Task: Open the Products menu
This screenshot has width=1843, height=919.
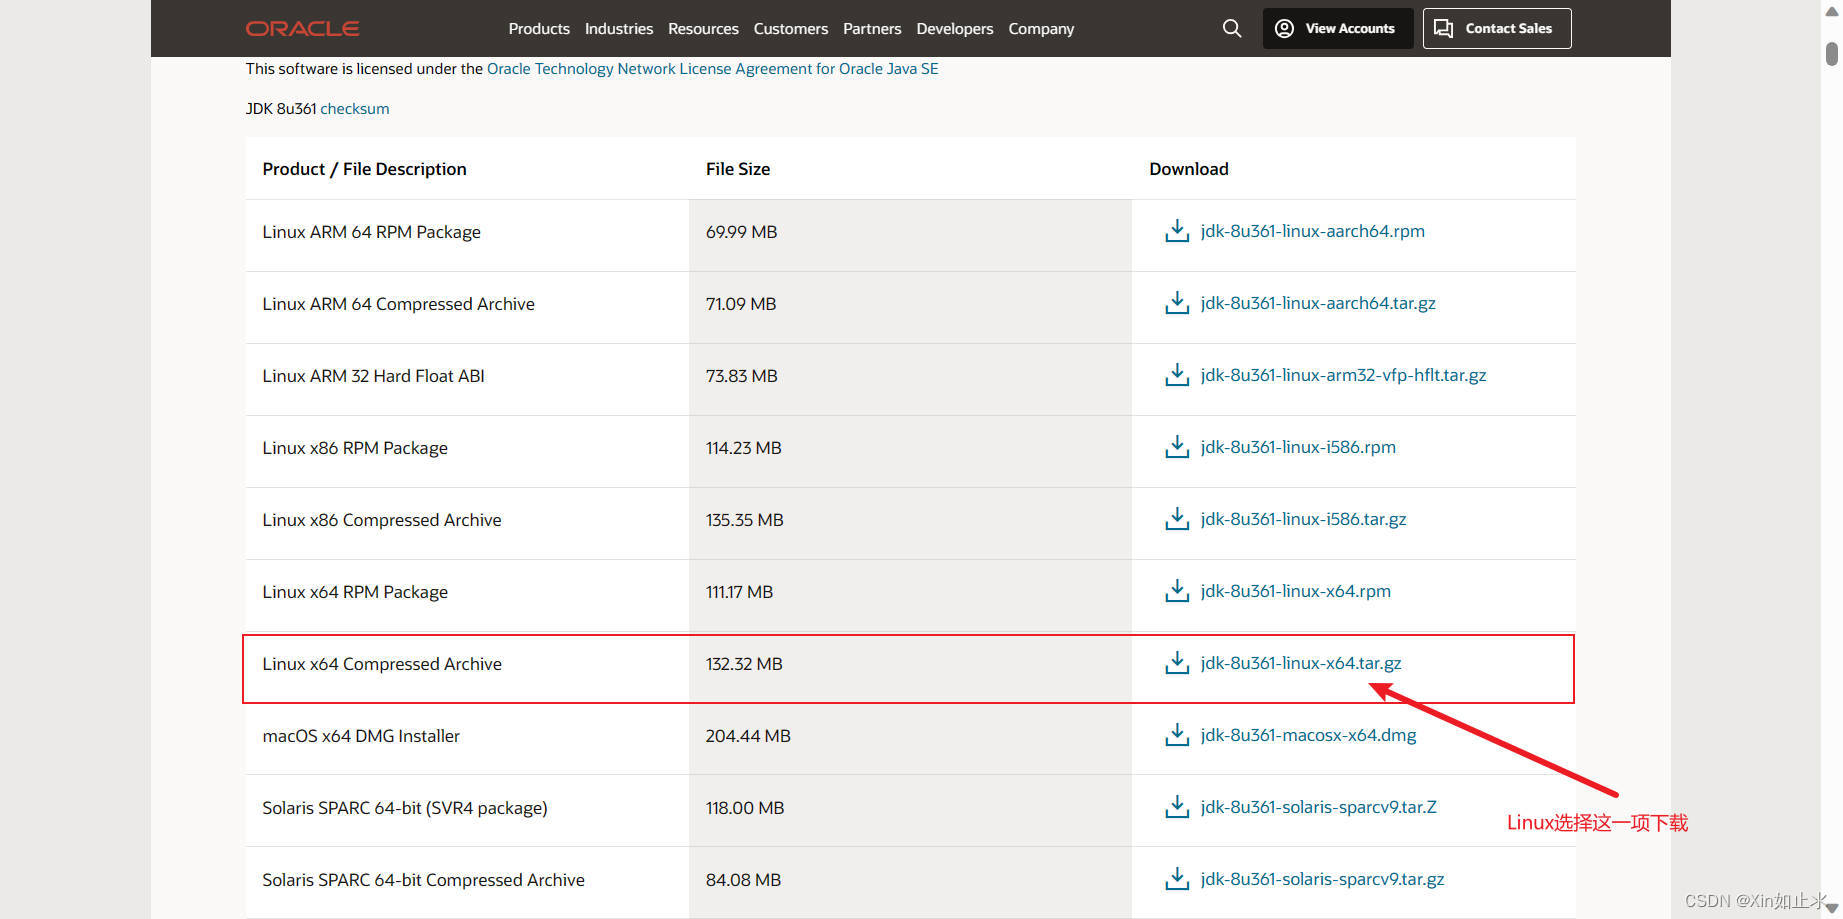Action: 539,29
